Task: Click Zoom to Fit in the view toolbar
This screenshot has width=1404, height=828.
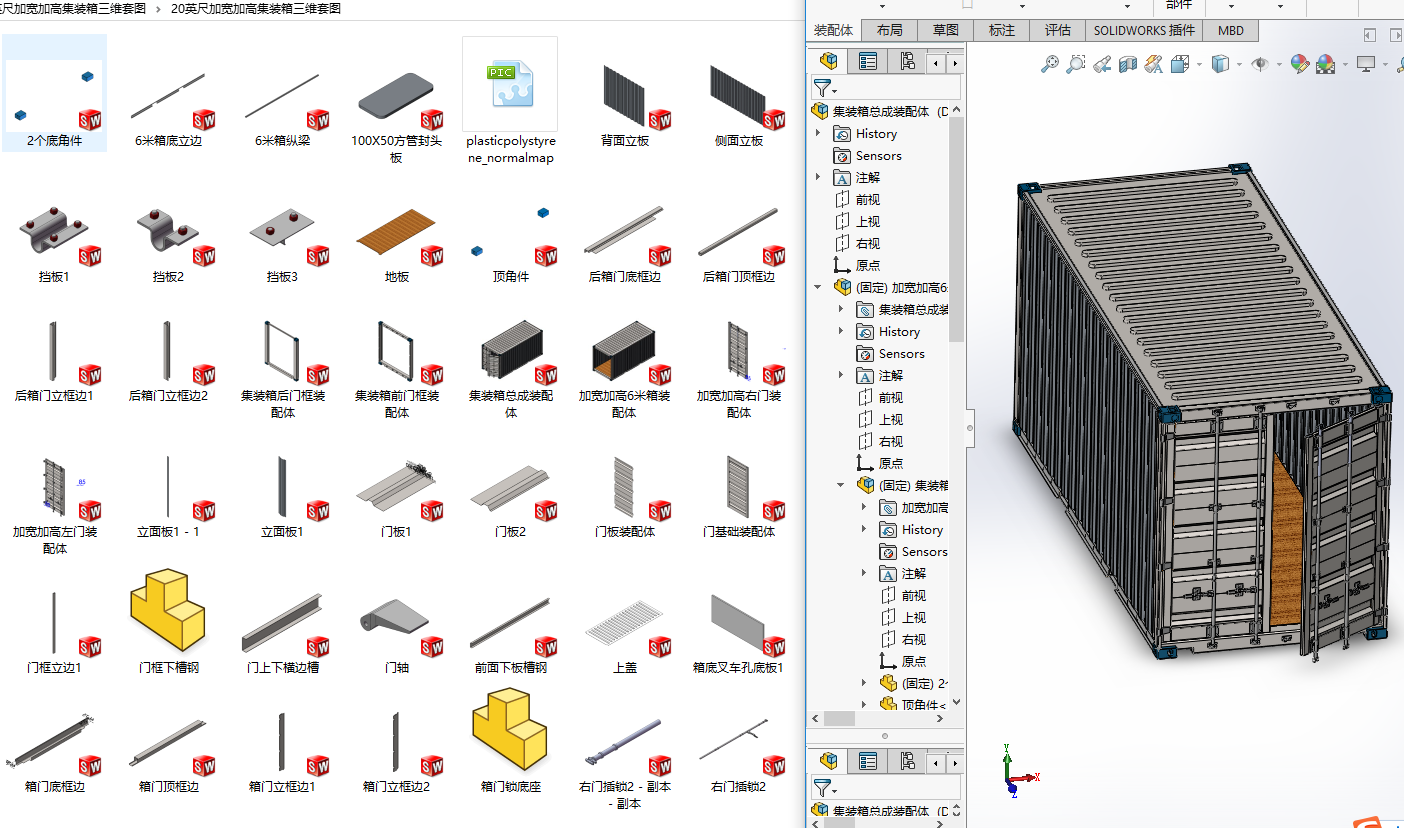Action: coord(1050,64)
